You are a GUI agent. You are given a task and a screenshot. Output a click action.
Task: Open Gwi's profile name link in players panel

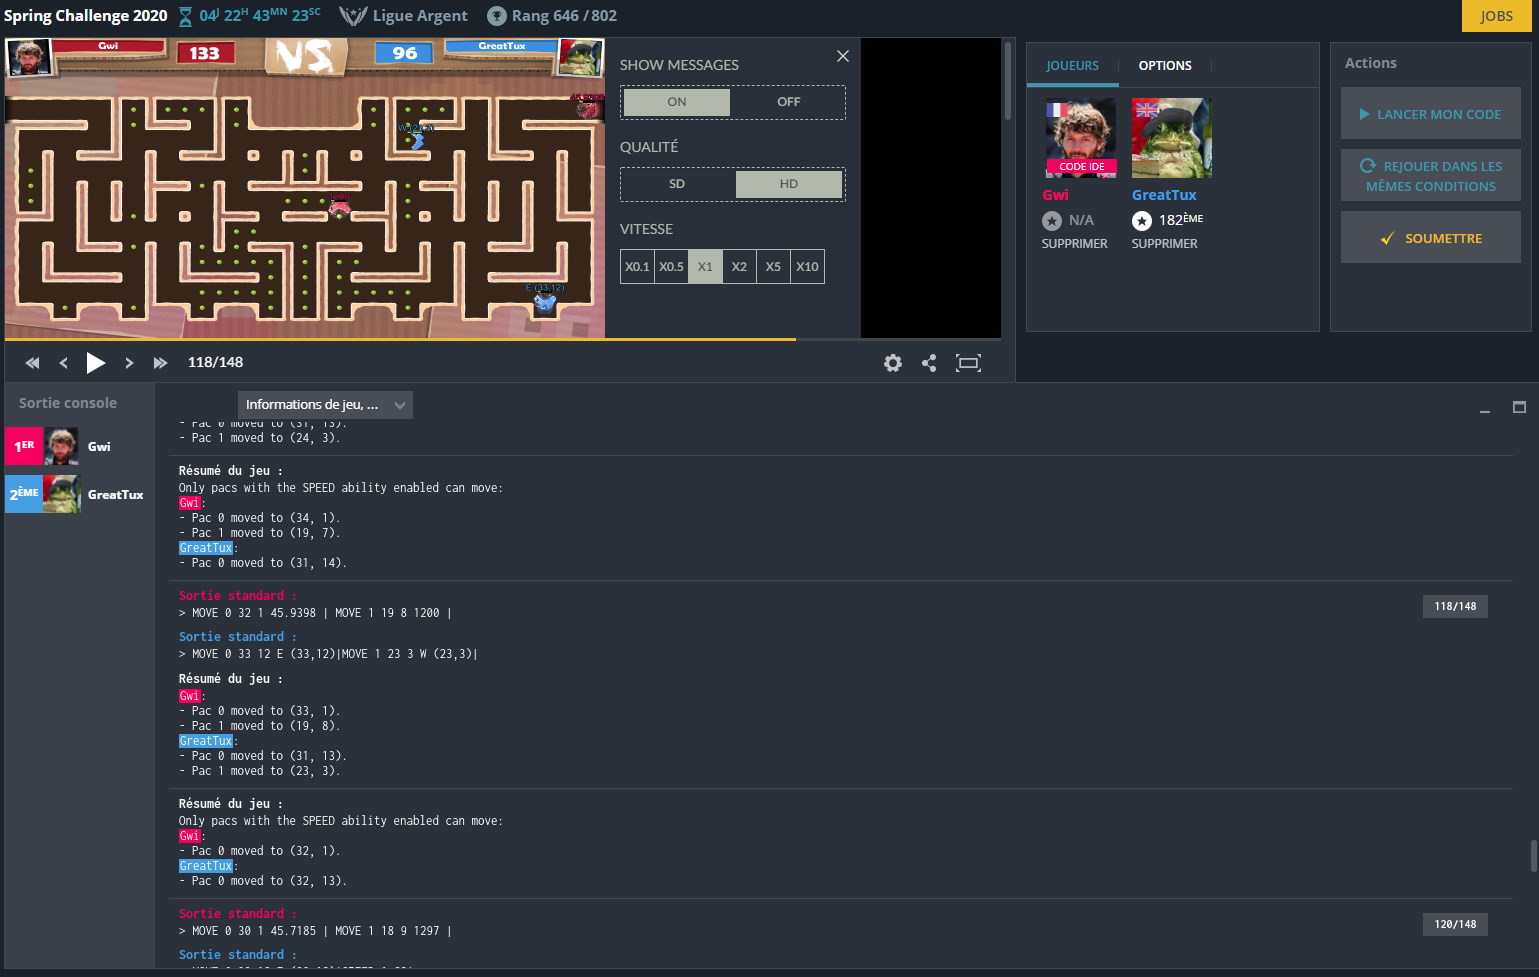1055,195
